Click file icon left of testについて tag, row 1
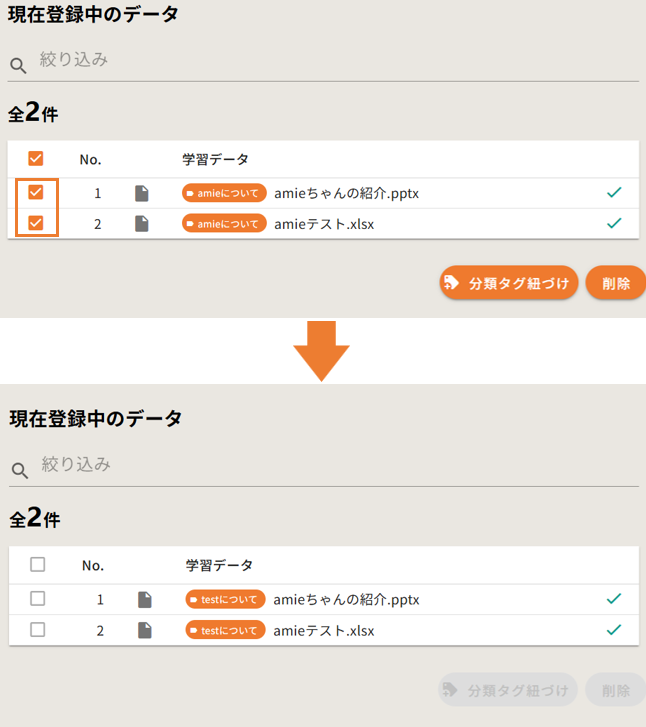Screen dimensions: 646x727 click(145, 600)
